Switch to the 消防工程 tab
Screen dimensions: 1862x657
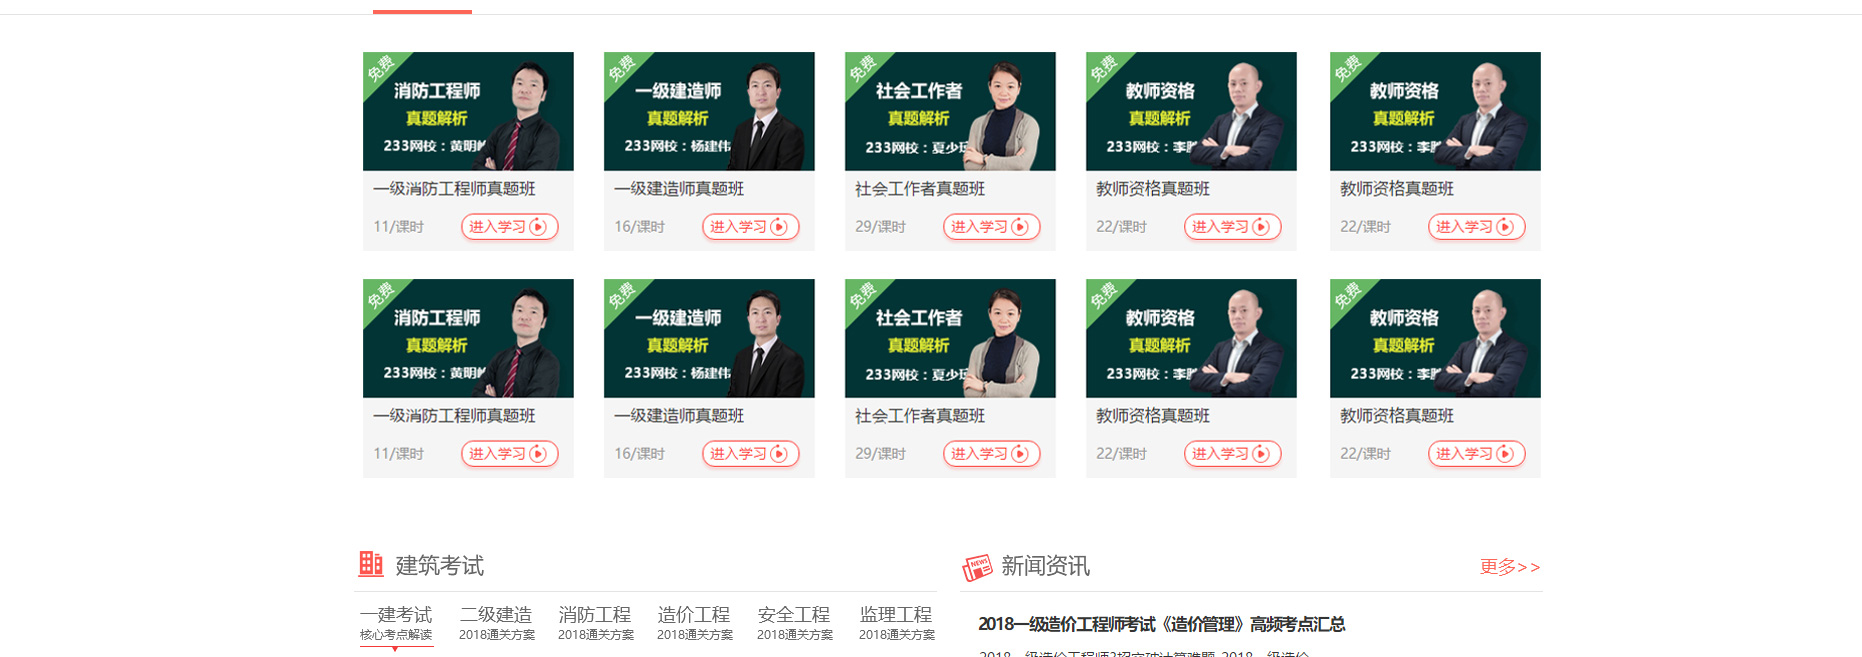tap(595, 623)
